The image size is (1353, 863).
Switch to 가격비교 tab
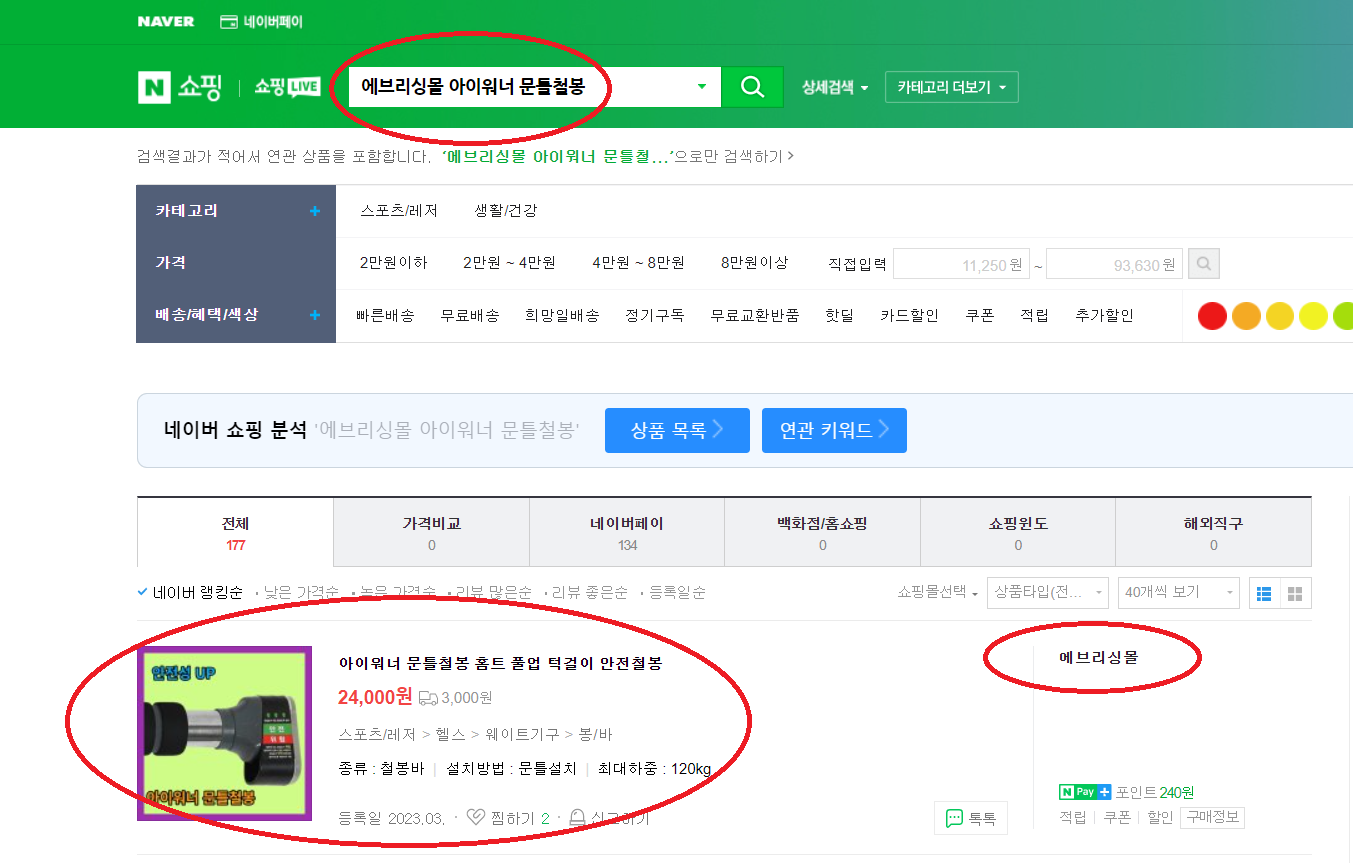tap(431, 533)
